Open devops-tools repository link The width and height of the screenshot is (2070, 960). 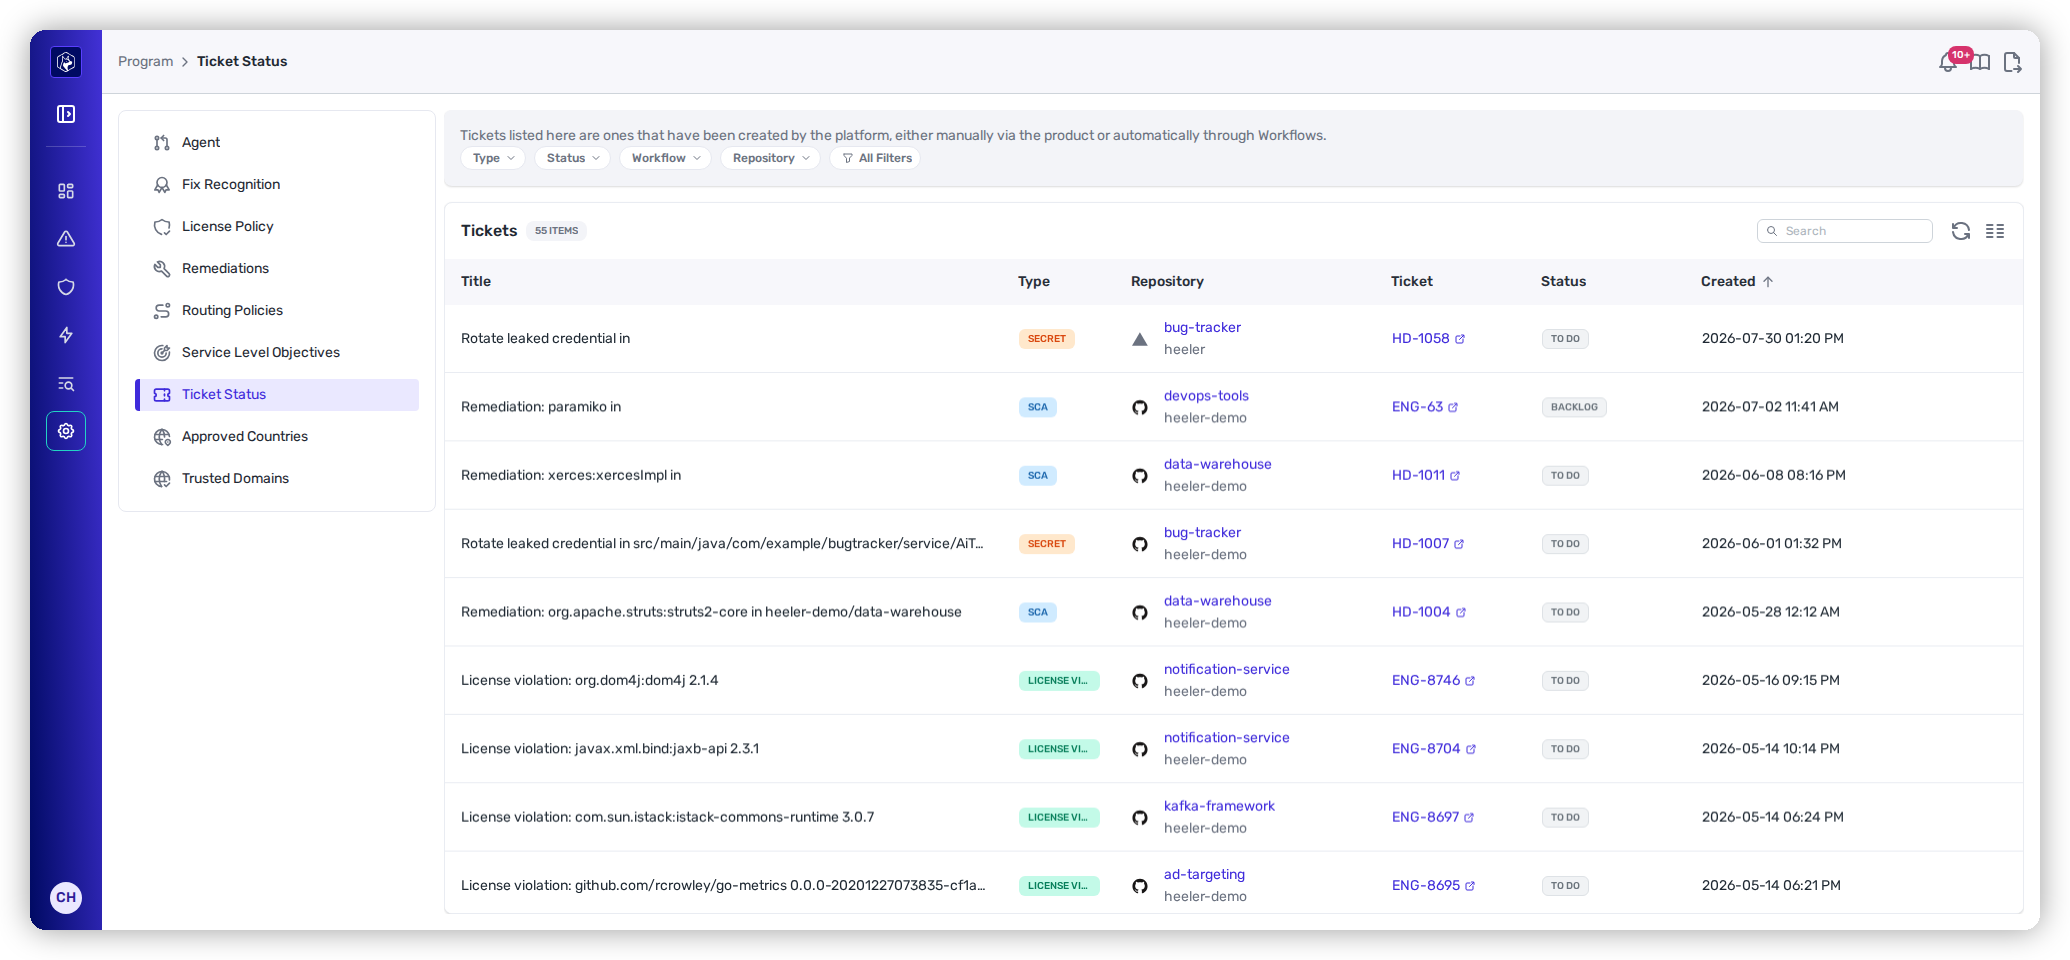1206,396
